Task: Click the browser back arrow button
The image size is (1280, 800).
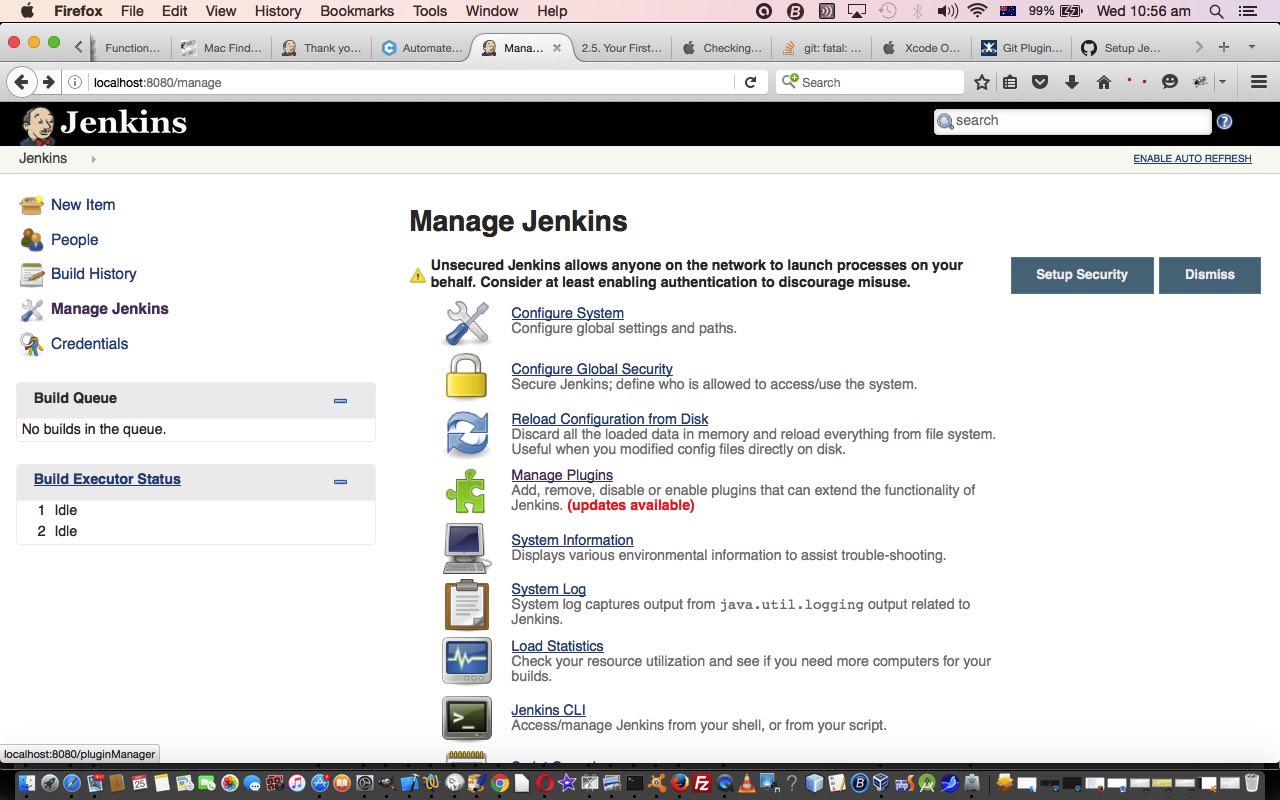Action: tap(22, 82)
